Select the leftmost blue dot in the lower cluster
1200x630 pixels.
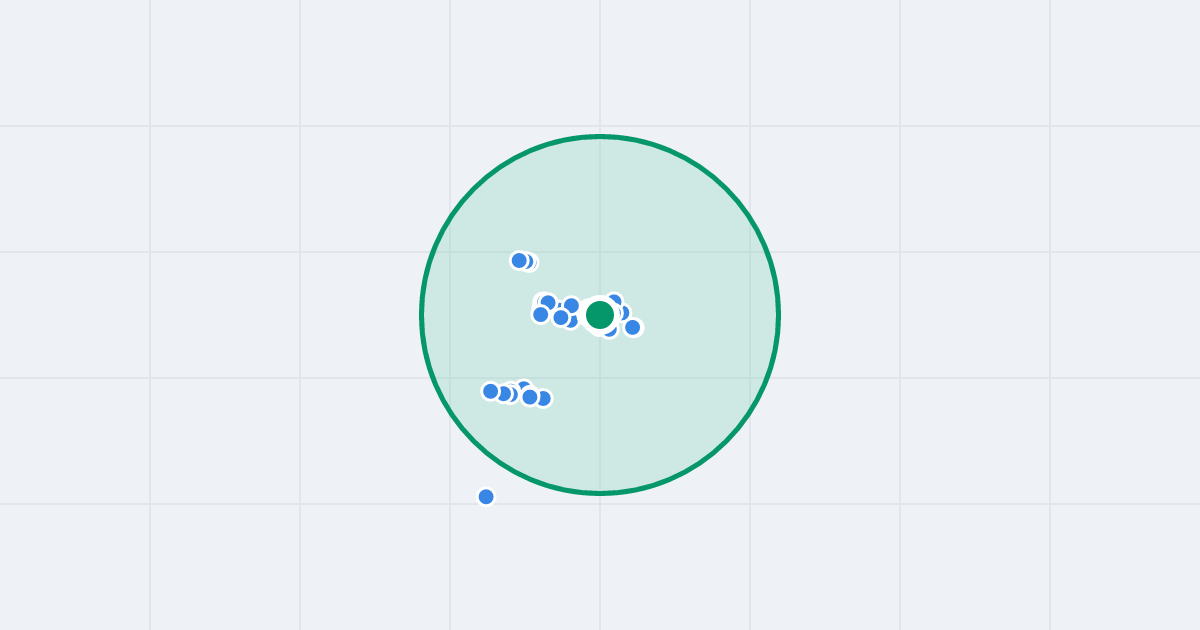491,391
